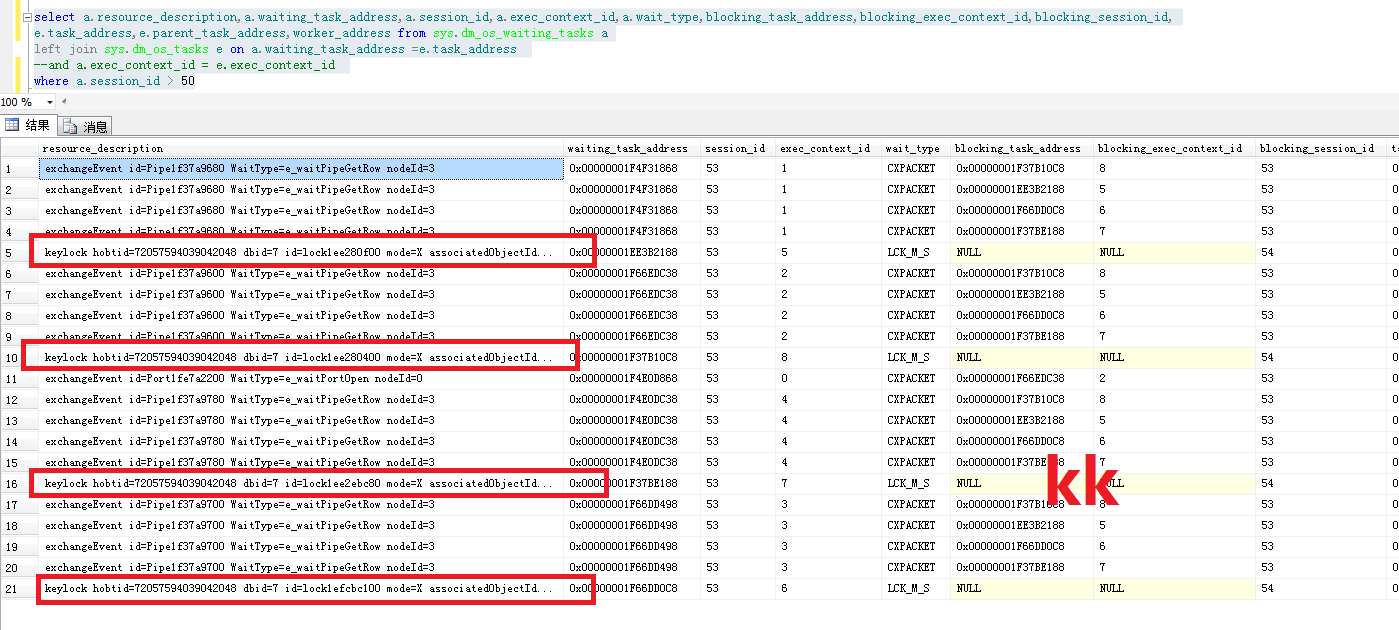Click the session_id column header
The image size is (1399, 630).
coord(734,148)
